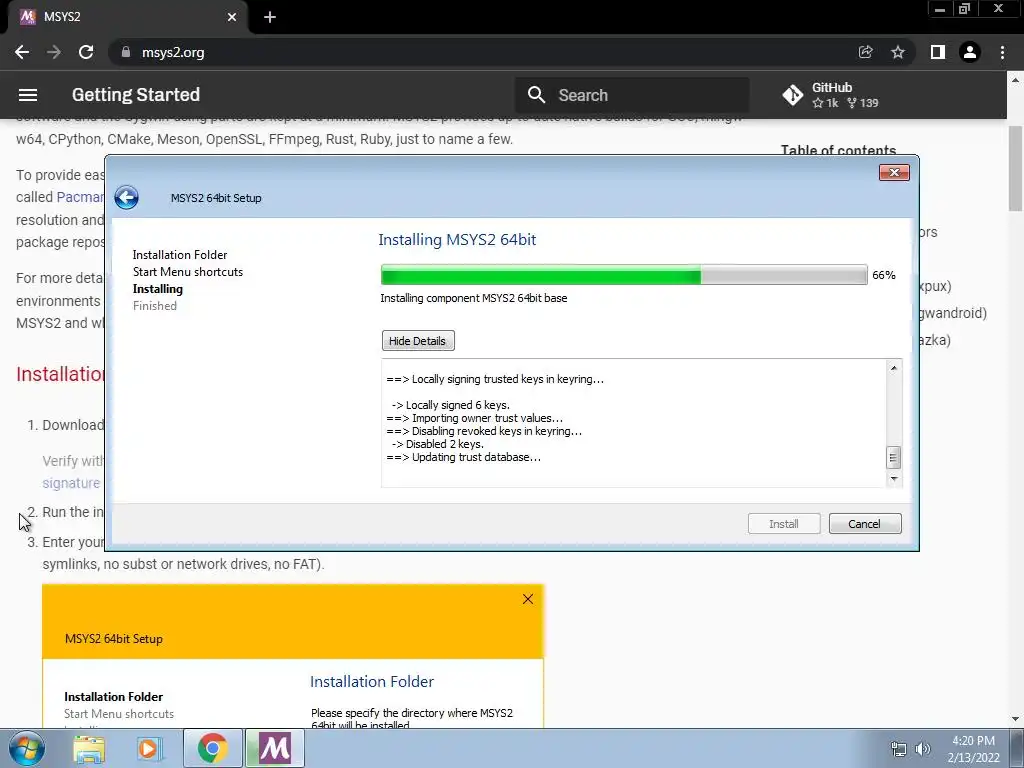Click the details log scrollbar thumb
The width and height of the screenshot is (1024, 768).
coord(893,457)
